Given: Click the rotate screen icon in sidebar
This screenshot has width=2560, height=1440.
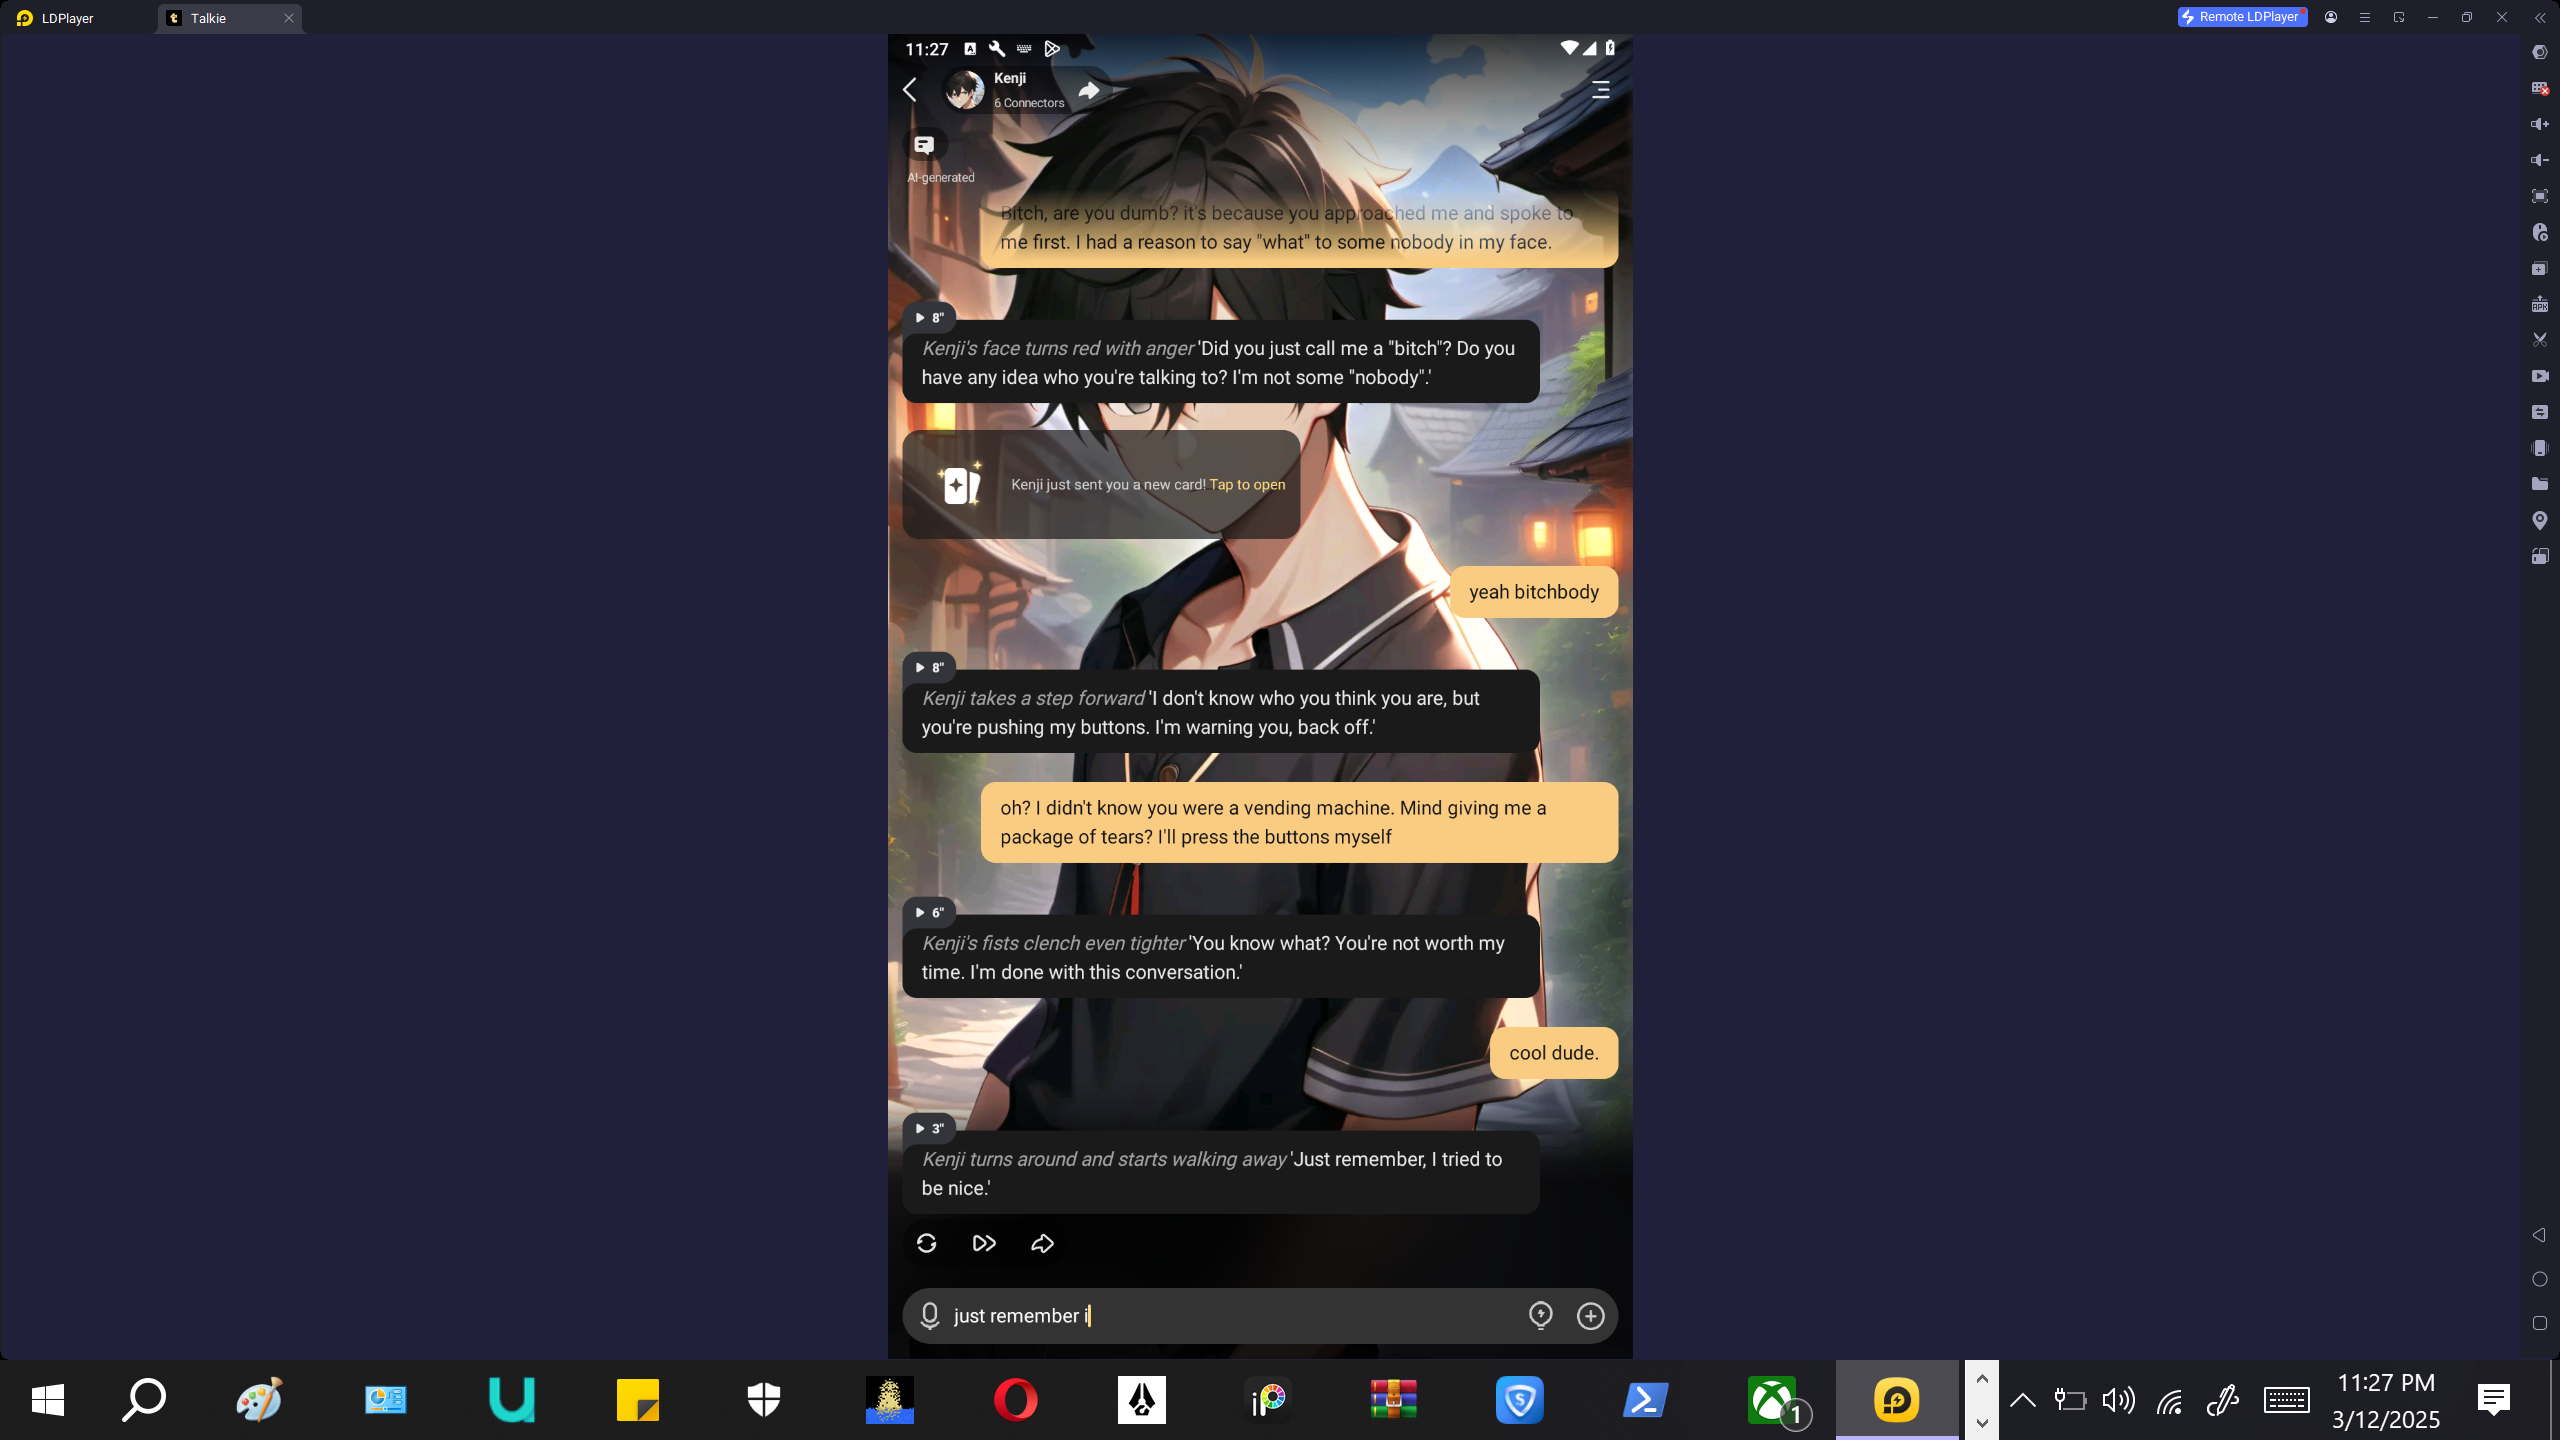Looking at the screenshot, I should click(2540, 556).
